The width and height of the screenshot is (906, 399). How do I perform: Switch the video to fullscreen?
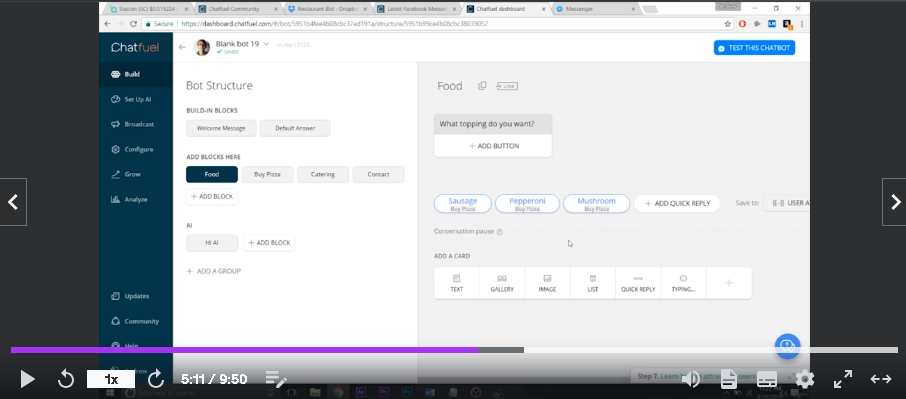pyautogui.click(x=843, y=379)
